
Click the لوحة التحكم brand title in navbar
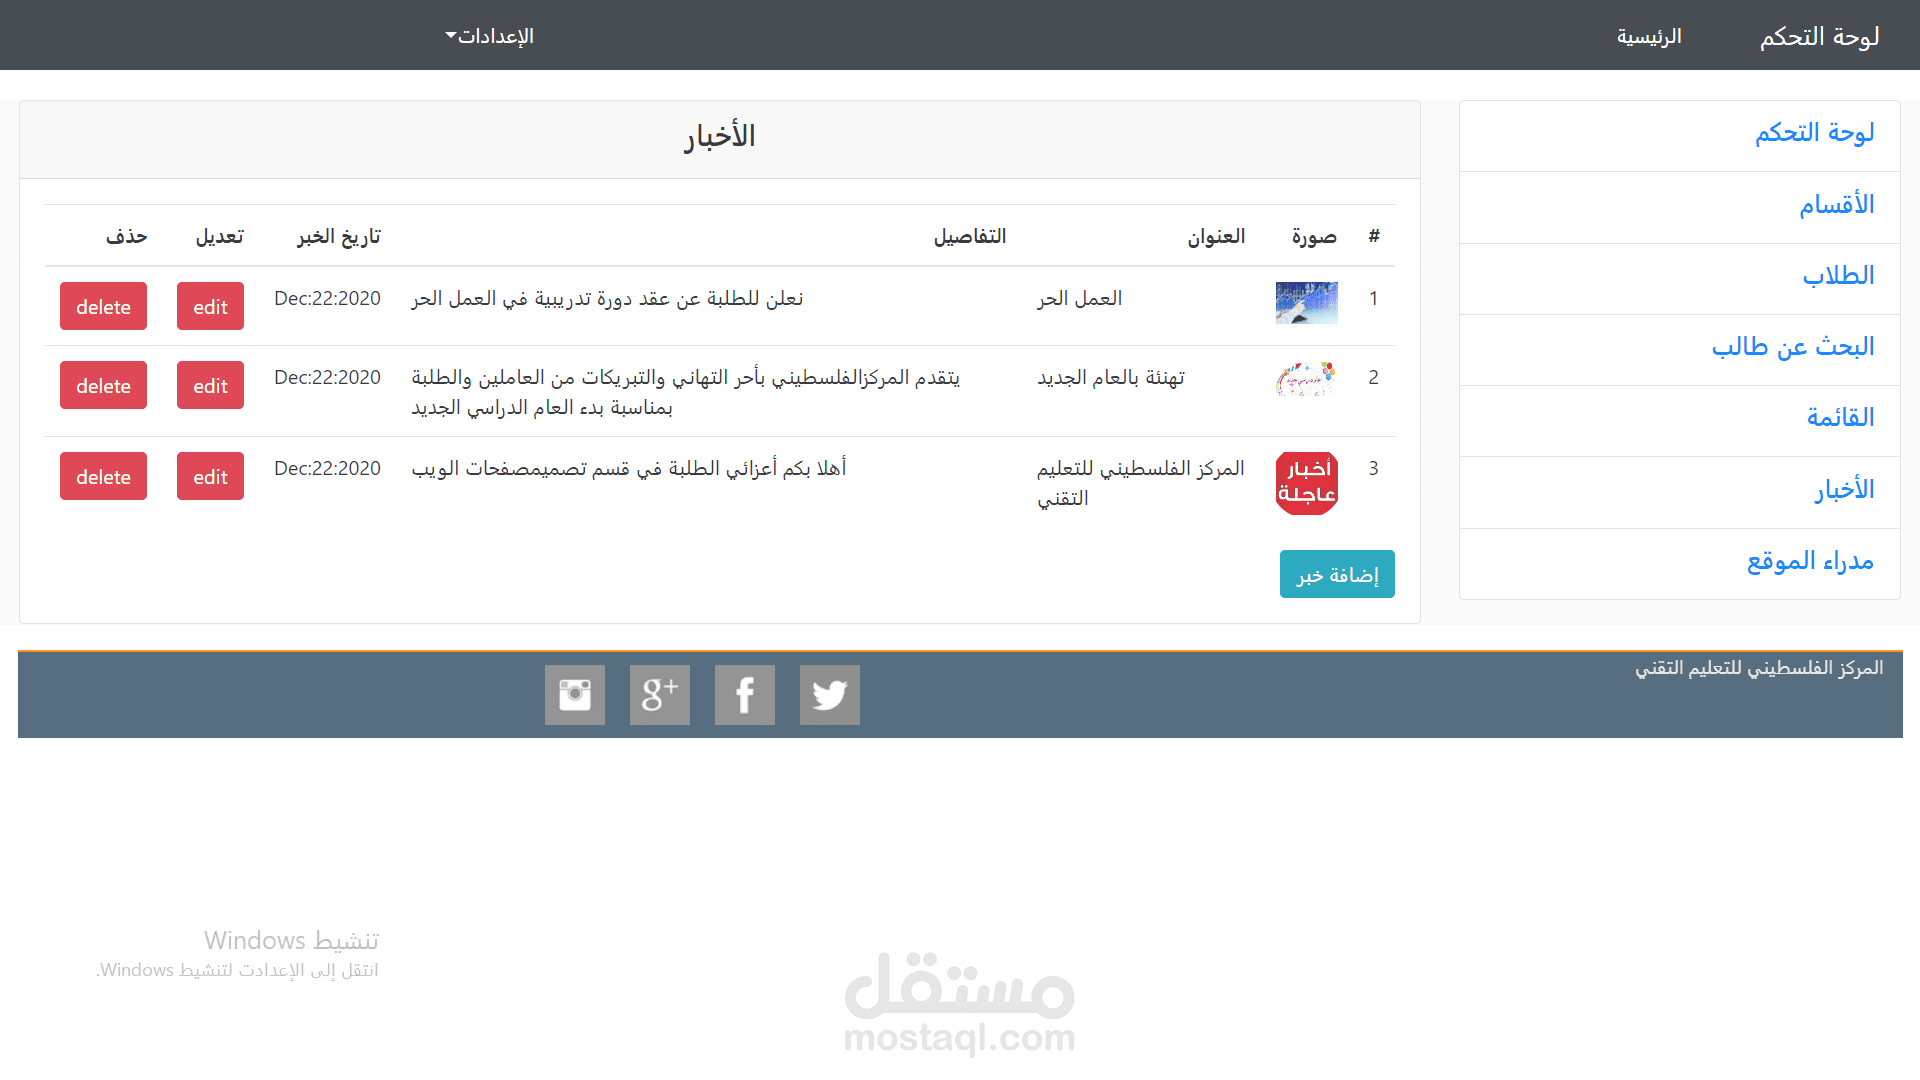[x=1819, y=37]
